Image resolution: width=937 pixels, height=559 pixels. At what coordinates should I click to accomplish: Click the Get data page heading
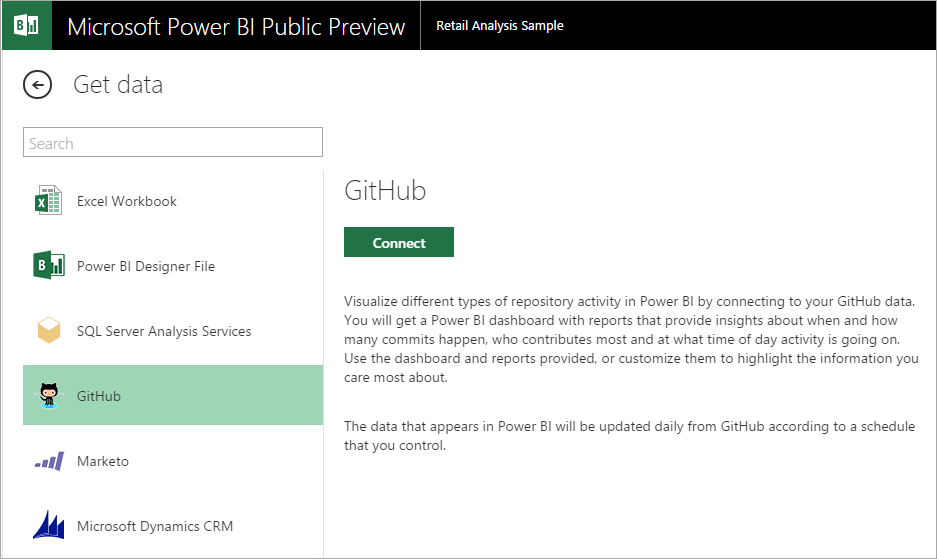pos(118,85)
